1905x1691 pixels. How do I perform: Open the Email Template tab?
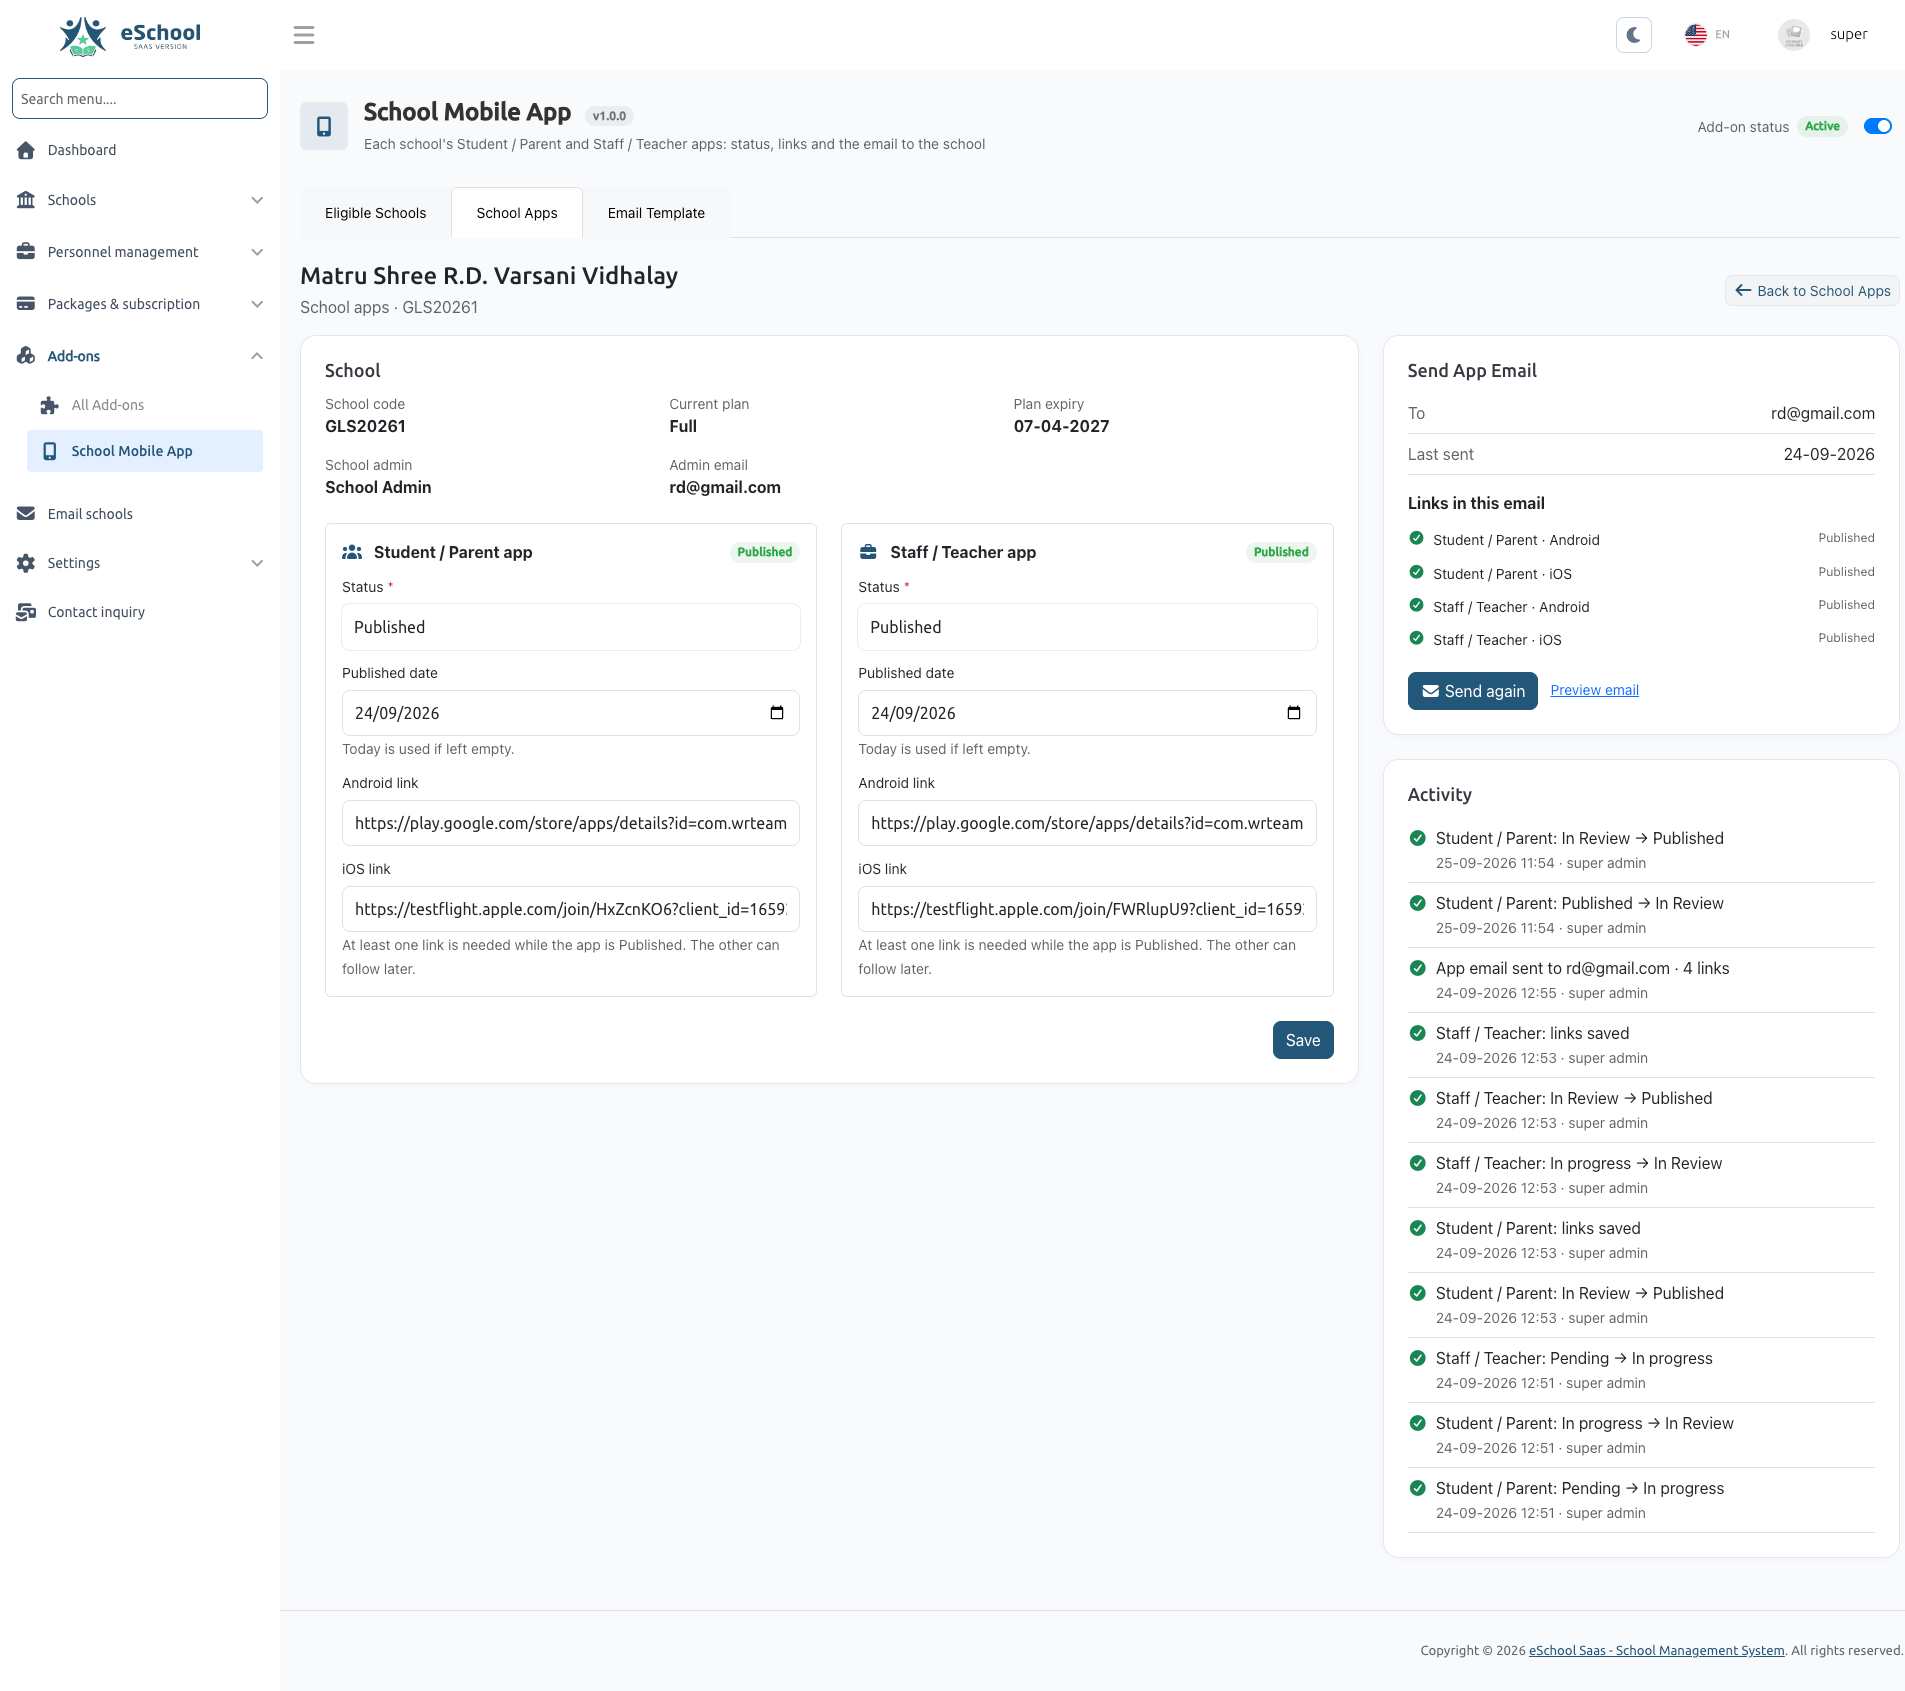656,213
